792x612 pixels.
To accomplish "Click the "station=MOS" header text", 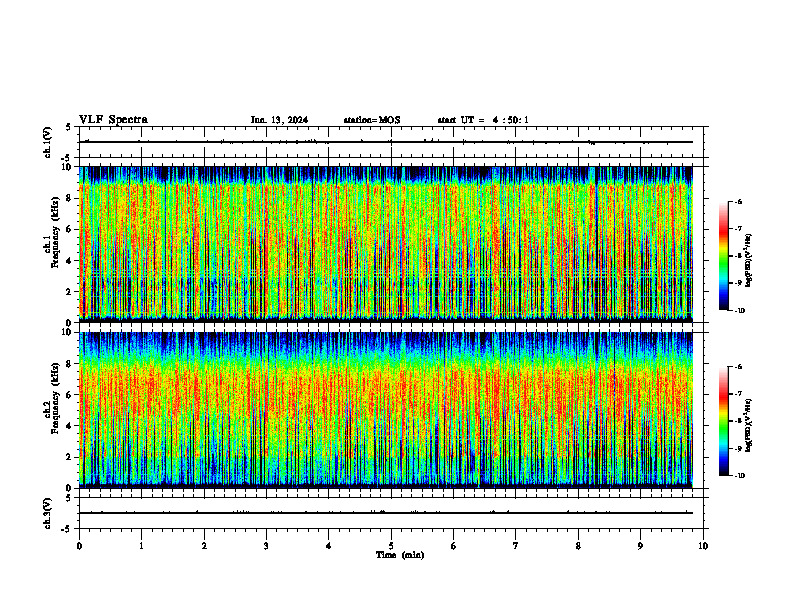I will (372, 120).
